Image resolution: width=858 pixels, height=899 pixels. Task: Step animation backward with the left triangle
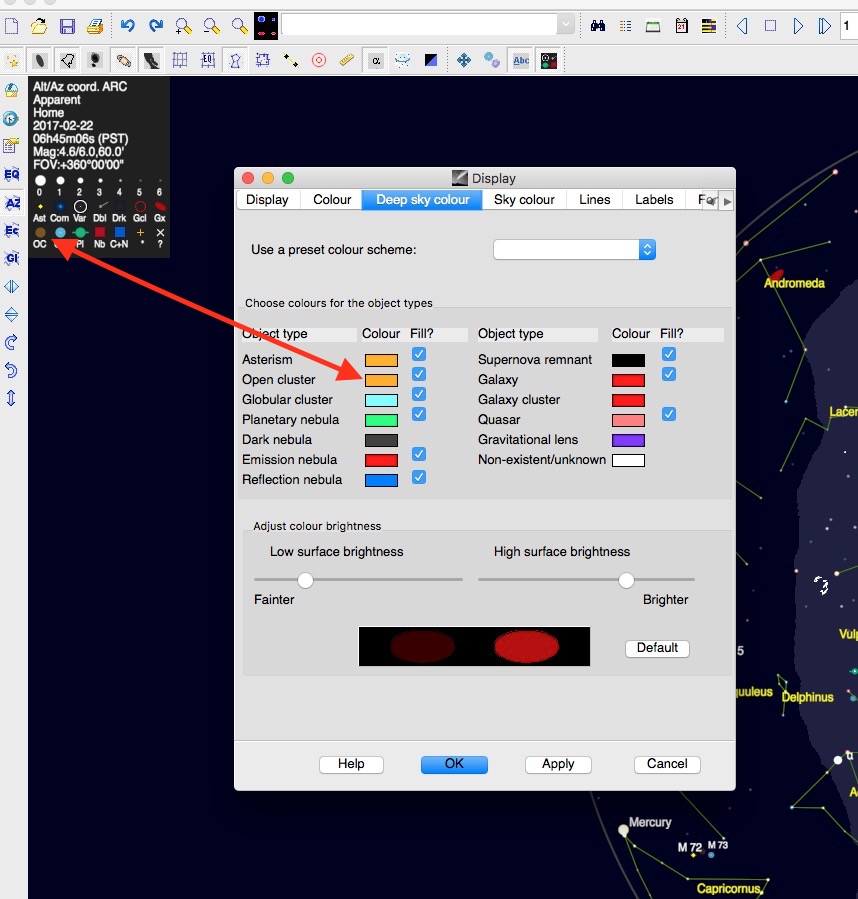pos(742,26)
